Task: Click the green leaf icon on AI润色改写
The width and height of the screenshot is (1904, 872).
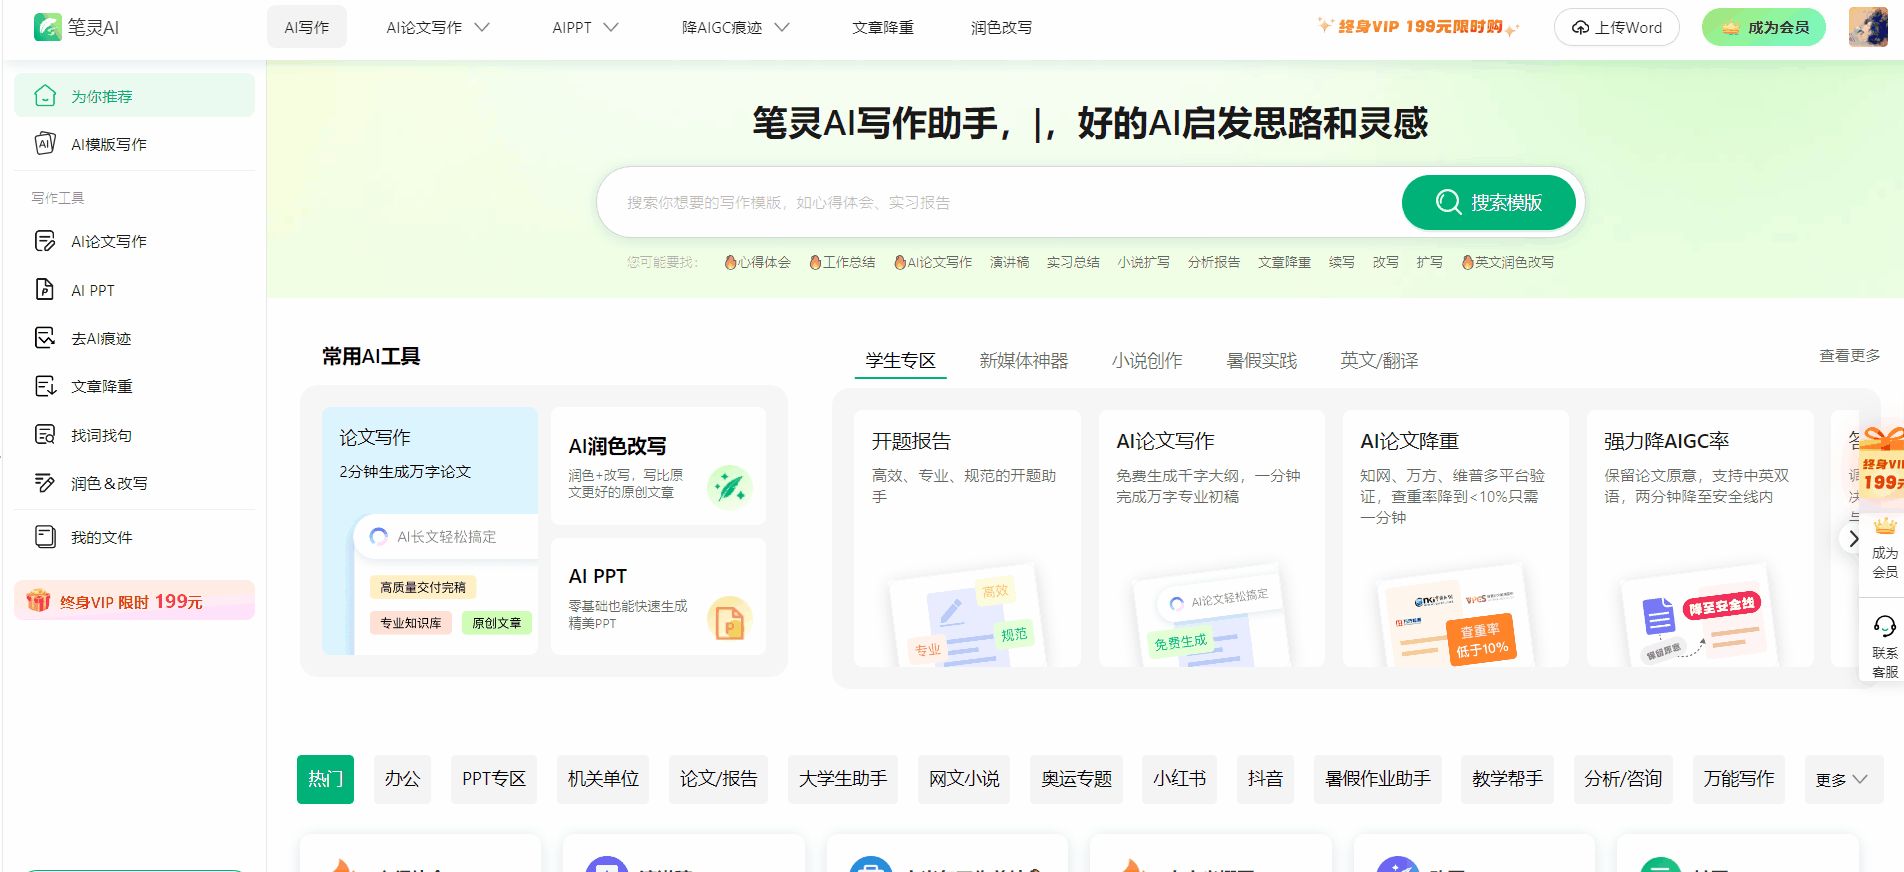Action: click(730, 487)
